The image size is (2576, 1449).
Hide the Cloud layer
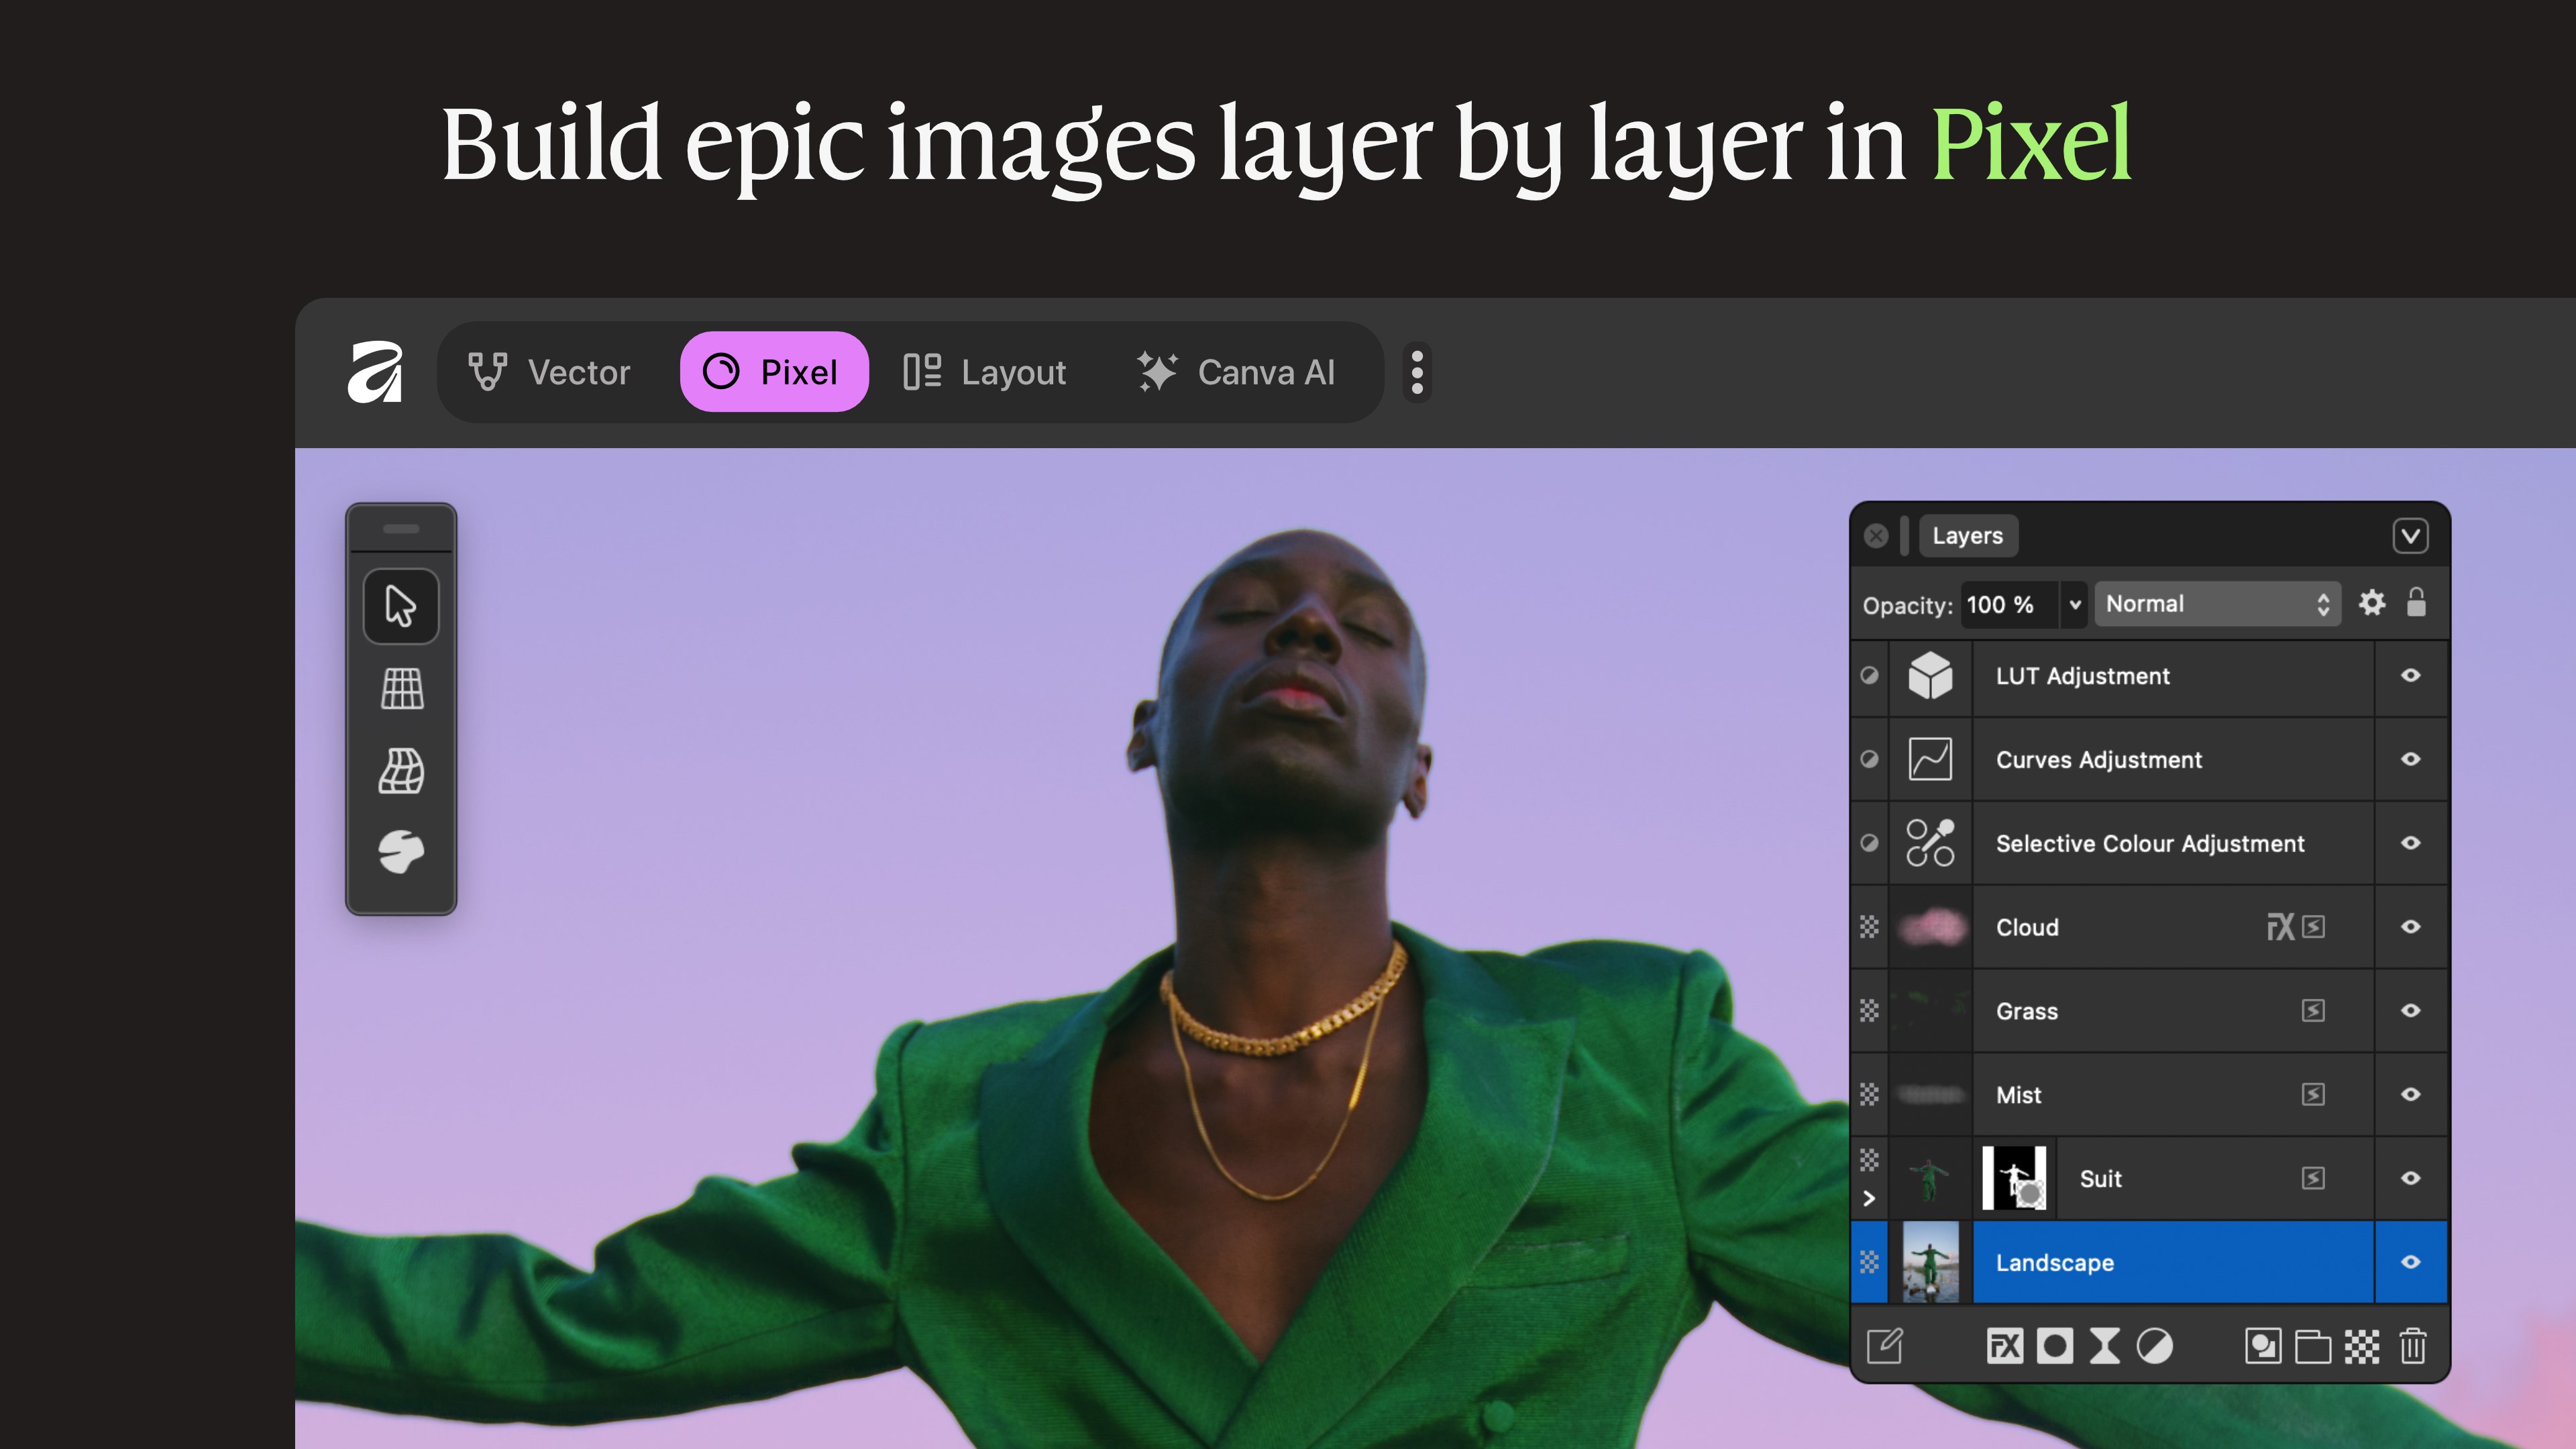coord(2411,927)
